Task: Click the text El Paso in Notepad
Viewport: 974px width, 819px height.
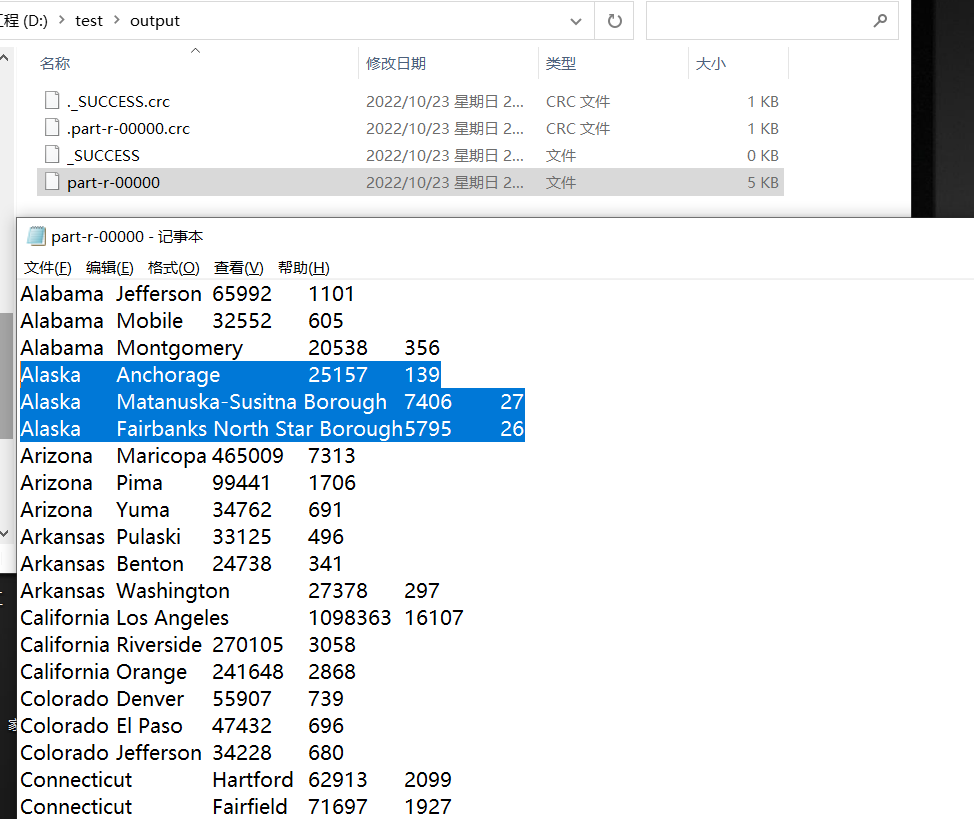Action: click(149, 726)
